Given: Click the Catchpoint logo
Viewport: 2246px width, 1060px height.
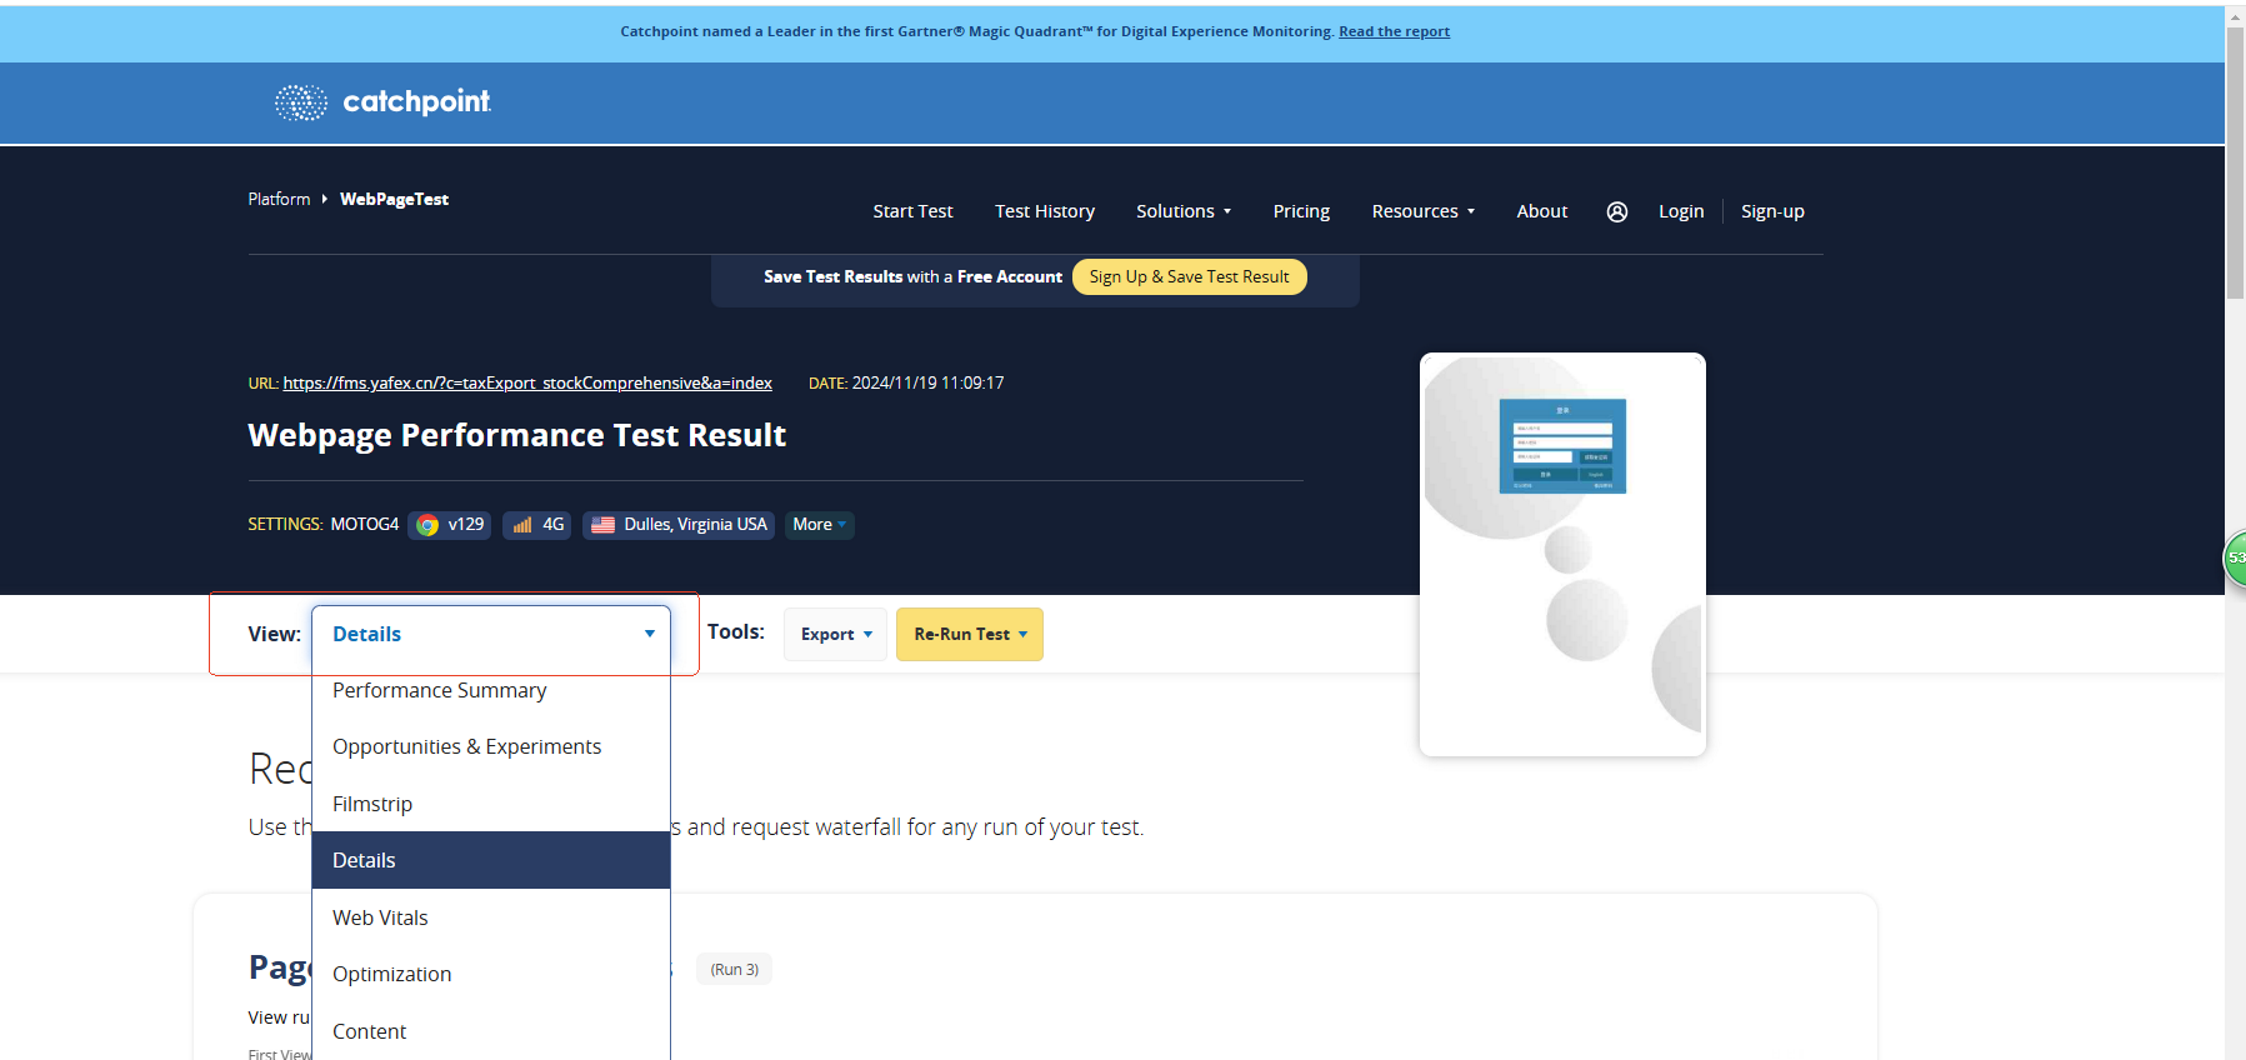Looking at the screenshot, I should point(383,102).
